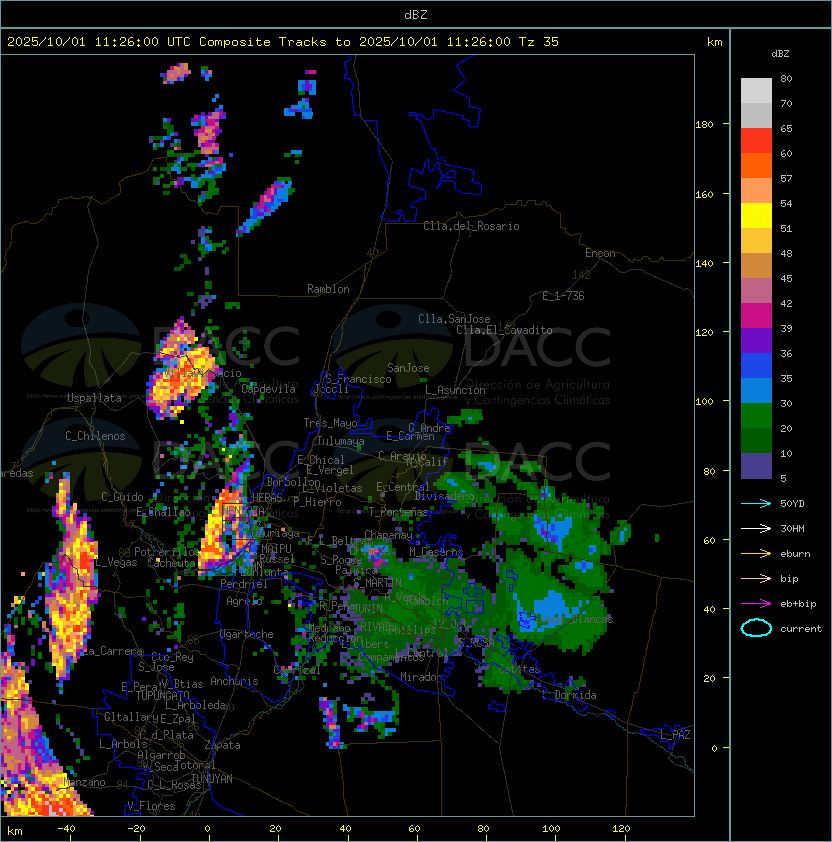832x842 pixels.
Task: Click the 'Agrelo' place label
Action: click(244, 601)
